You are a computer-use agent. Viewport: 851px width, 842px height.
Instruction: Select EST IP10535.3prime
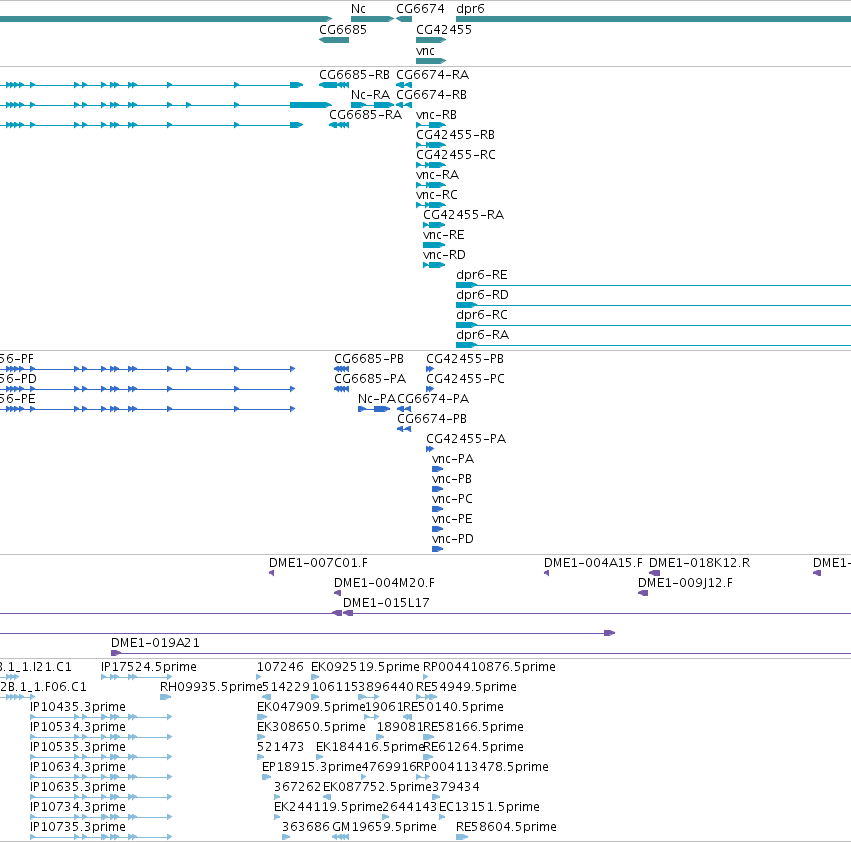(x=78, y=746)
